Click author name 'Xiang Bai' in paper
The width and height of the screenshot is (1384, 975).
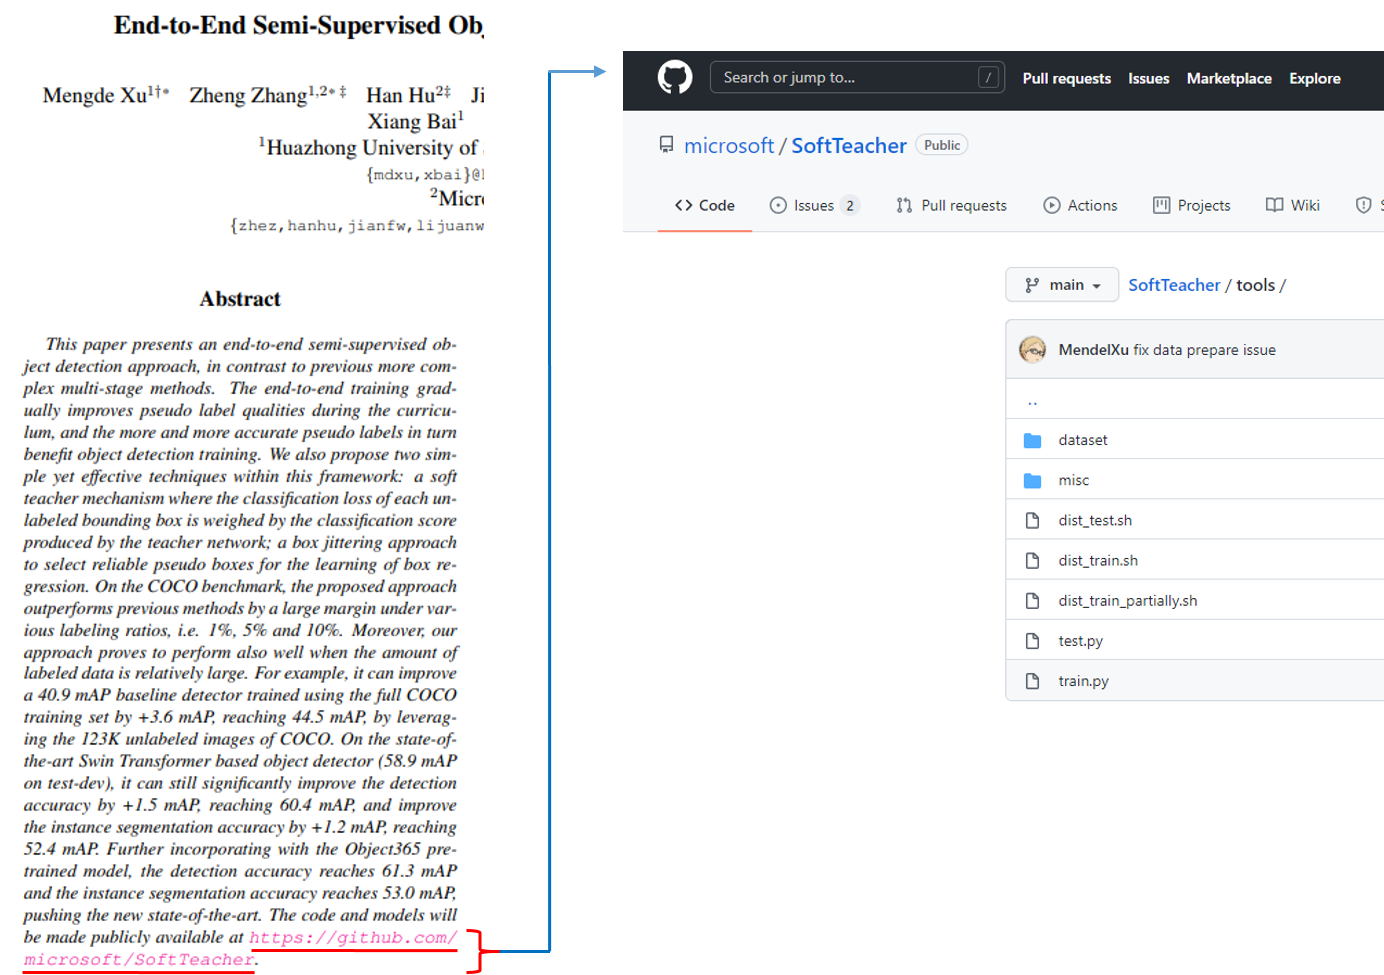pyautogui.click(x=412, y=121)
